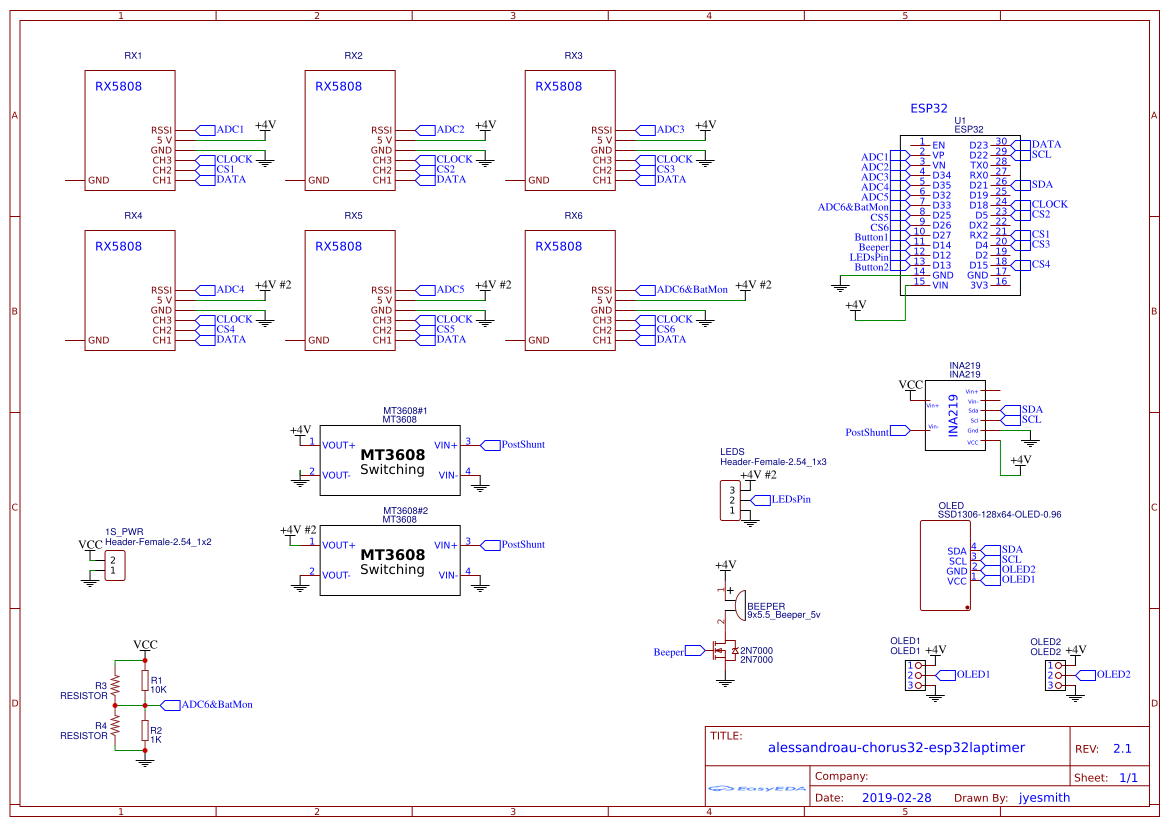Click the RX6 designator label
This screenshot has width=1171, height=827.
573,216
